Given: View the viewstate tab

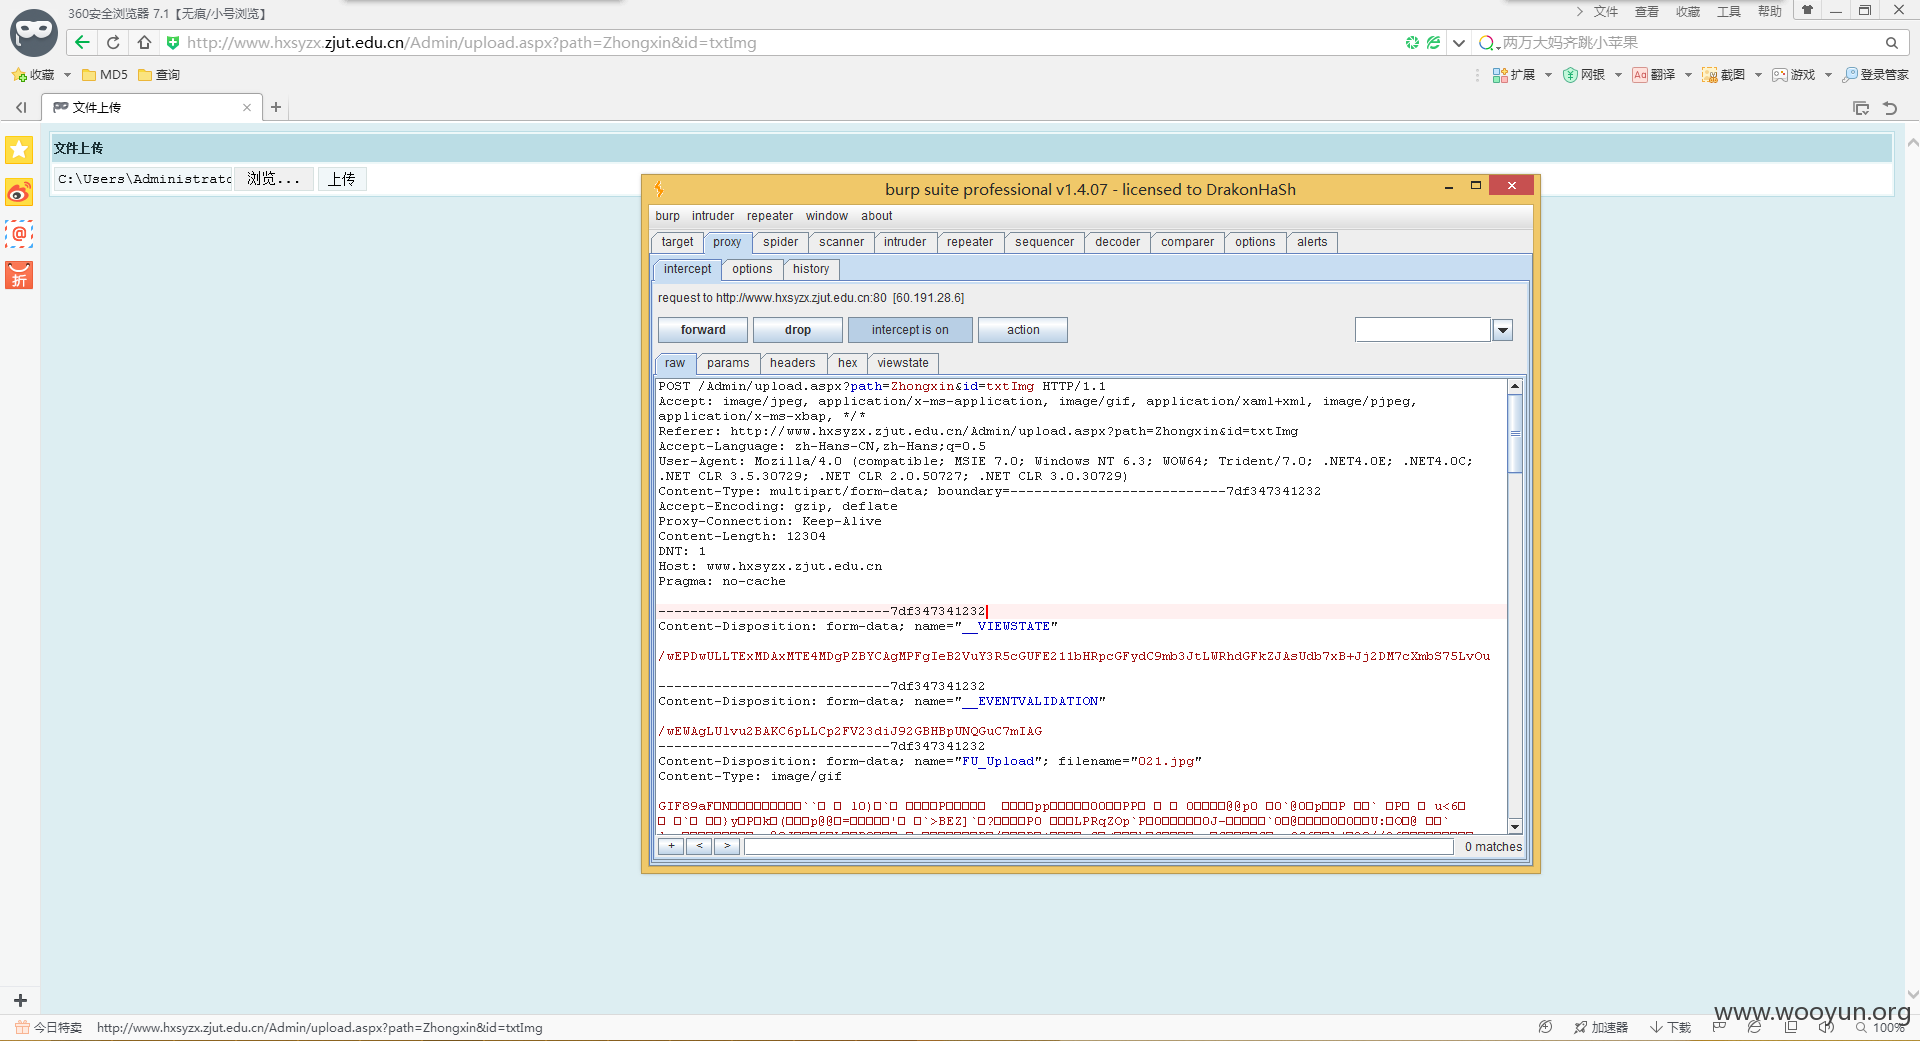Looking at the screenshot, I should point(903,363).
